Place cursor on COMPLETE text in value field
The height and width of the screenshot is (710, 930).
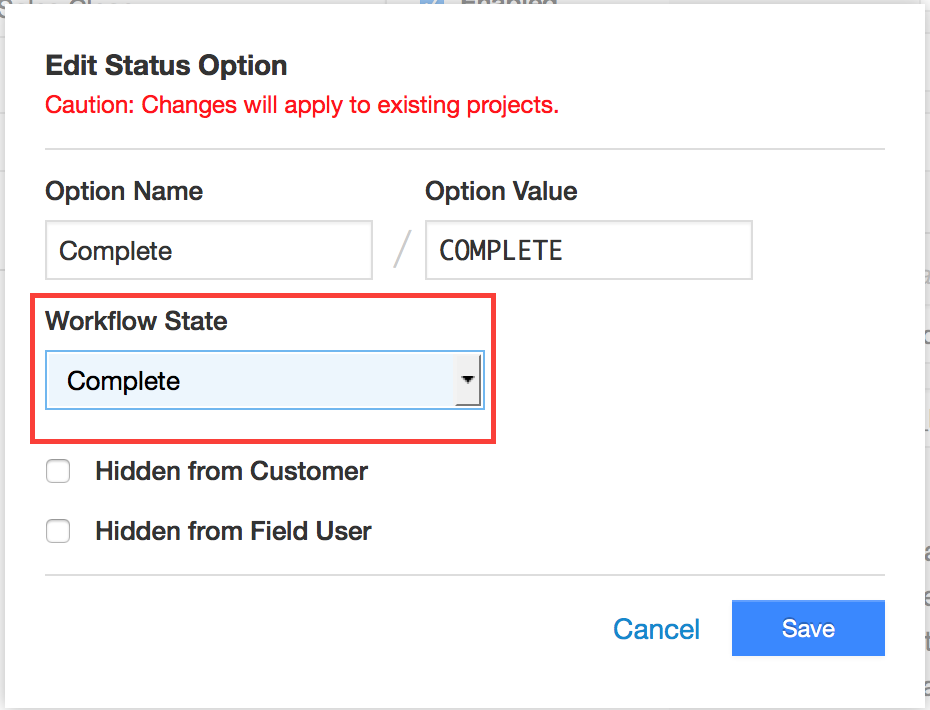click(x=501, y=250)
